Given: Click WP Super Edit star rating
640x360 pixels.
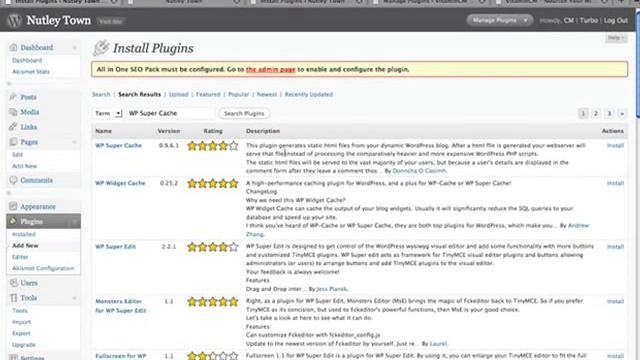Looking at the screenshot, I should click(213, 247).
